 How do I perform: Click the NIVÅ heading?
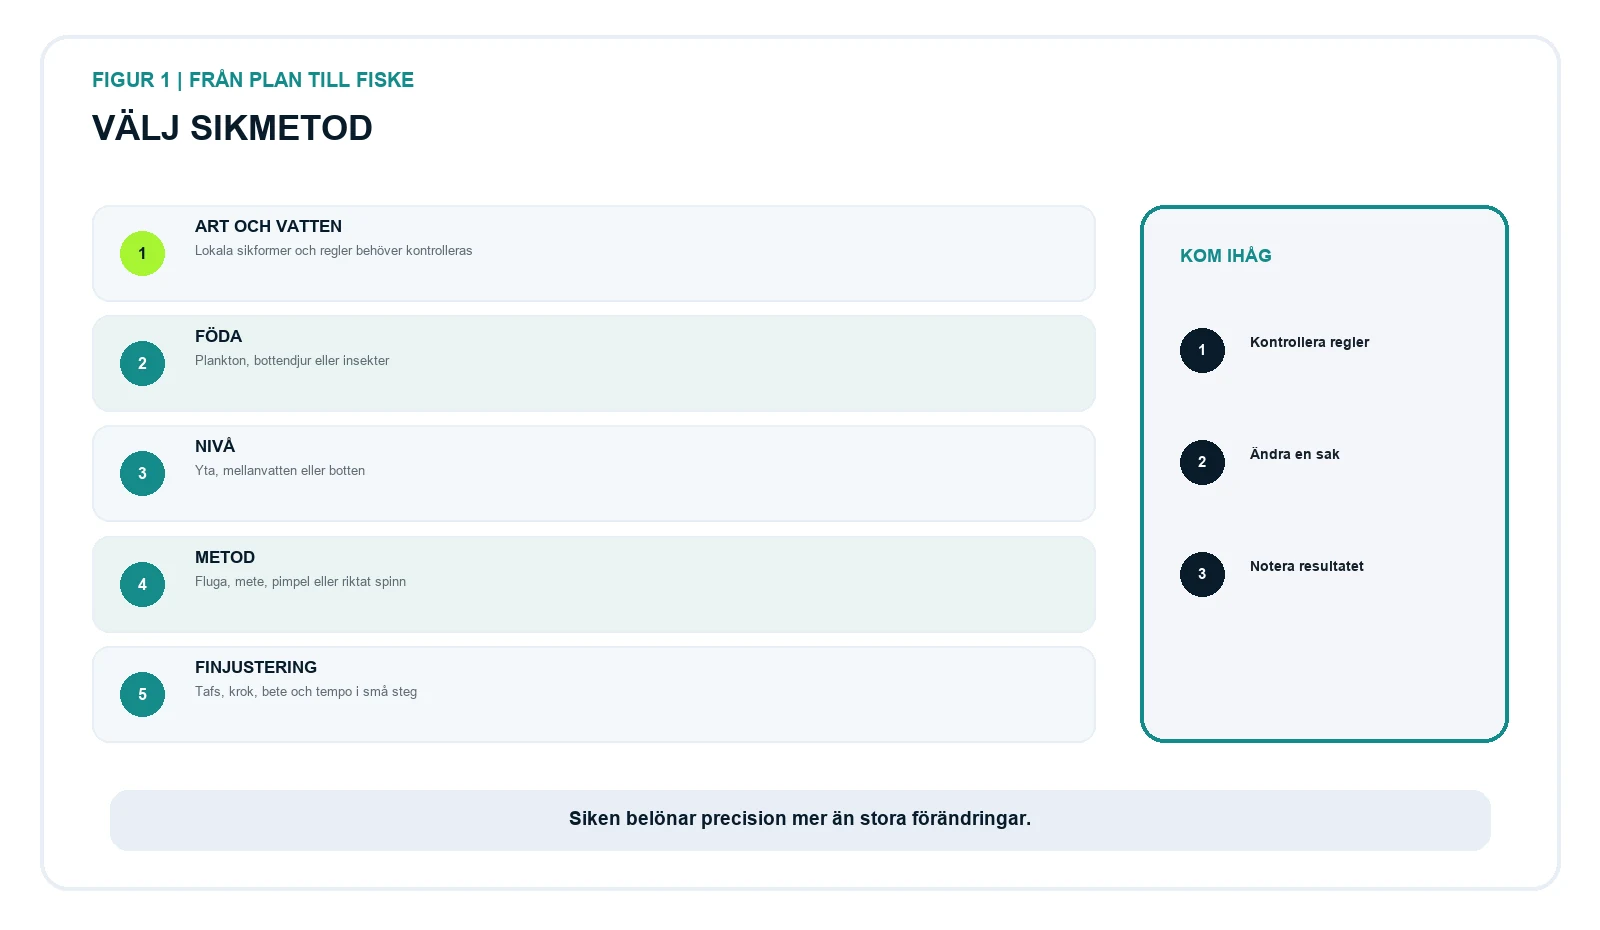[x=215, y=446]
